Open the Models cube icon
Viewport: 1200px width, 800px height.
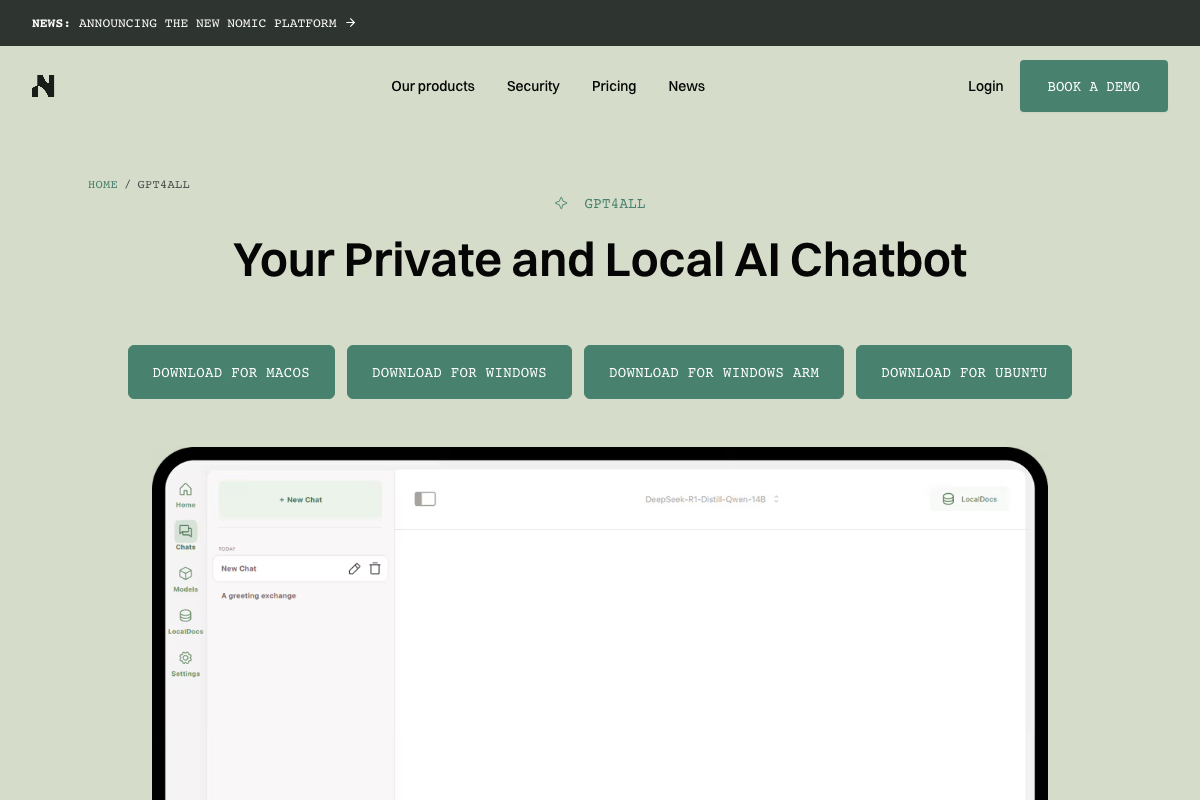tap(185, 574)
